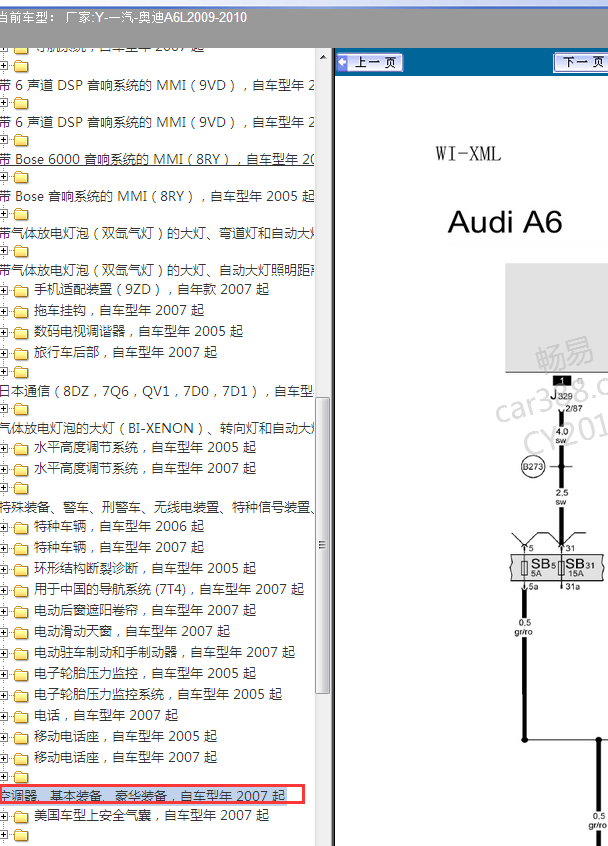Click left arrow icon on 上一页 button

coord(342,63)
